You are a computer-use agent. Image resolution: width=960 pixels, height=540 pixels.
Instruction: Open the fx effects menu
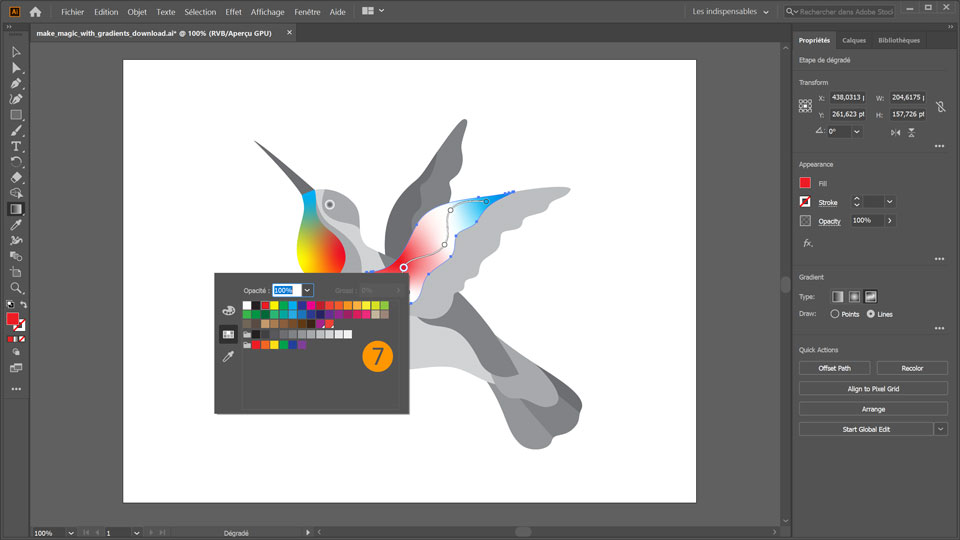click(x=808, y=243)
